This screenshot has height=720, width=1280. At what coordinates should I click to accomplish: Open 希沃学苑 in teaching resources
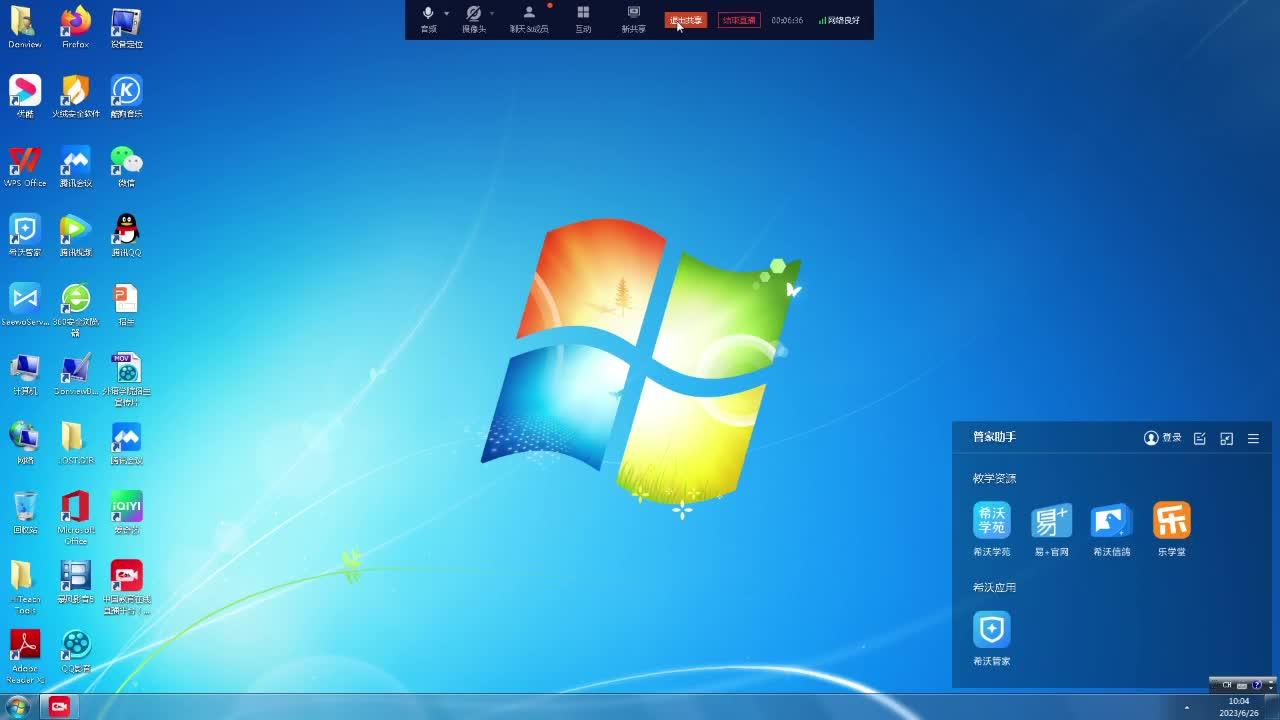pyautogui.click(x=992, y=529)
